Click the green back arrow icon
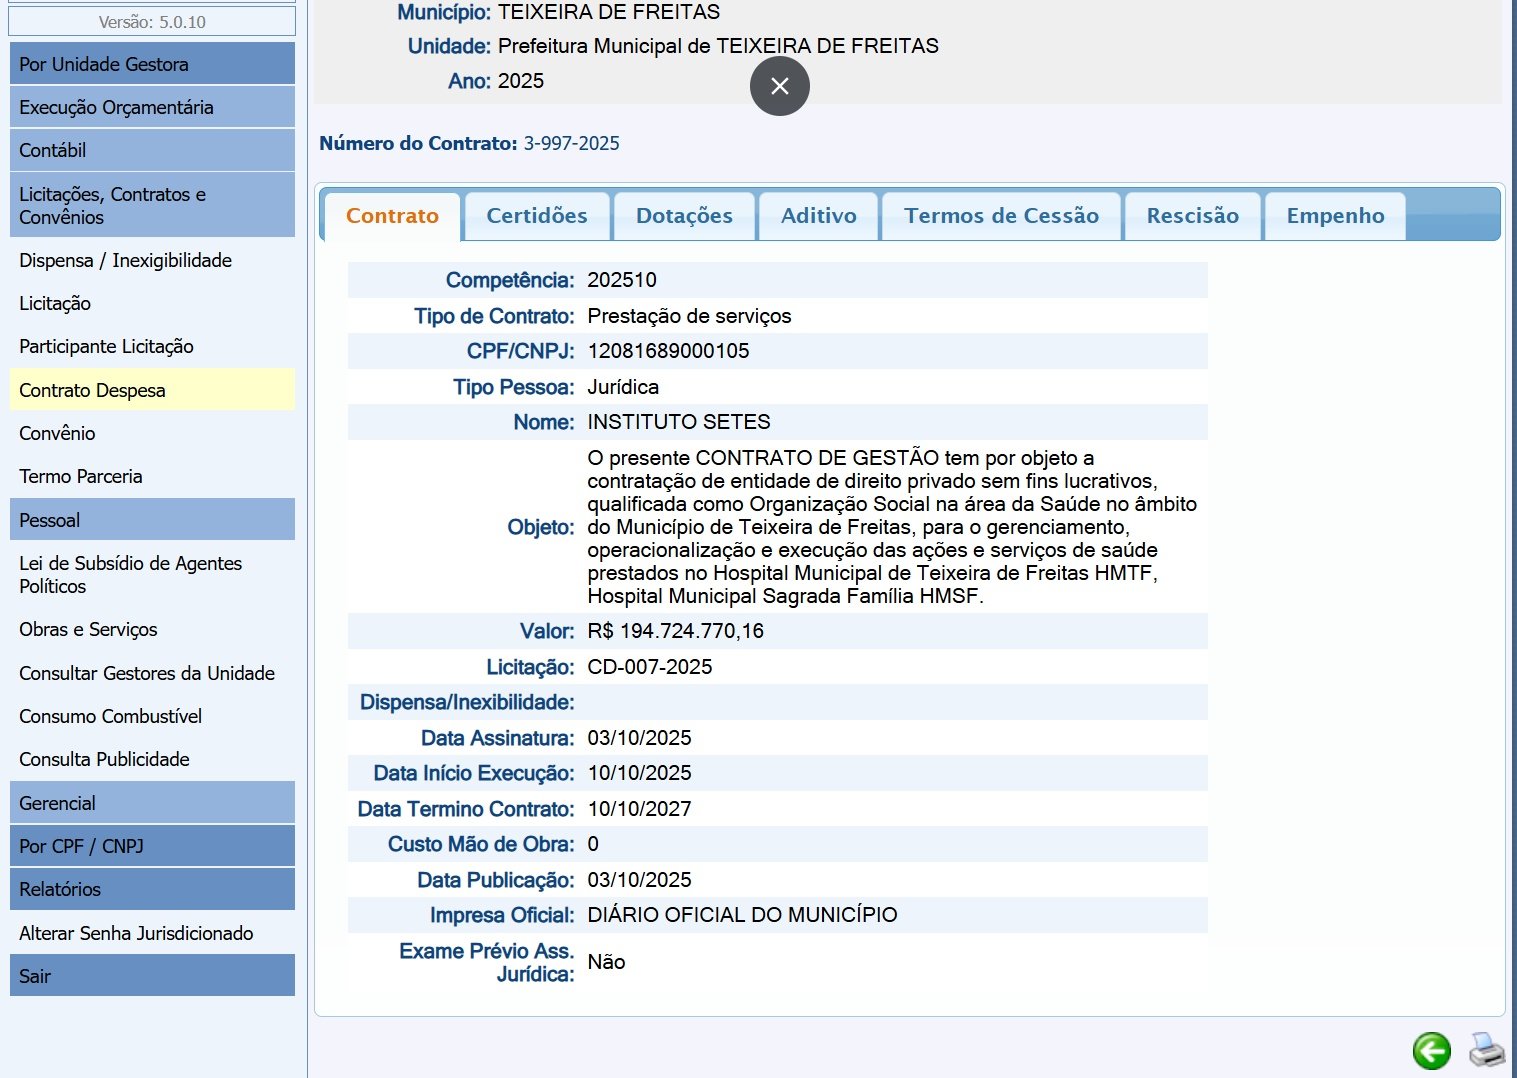1517x1078 pixels. tap(1432, 1051)
